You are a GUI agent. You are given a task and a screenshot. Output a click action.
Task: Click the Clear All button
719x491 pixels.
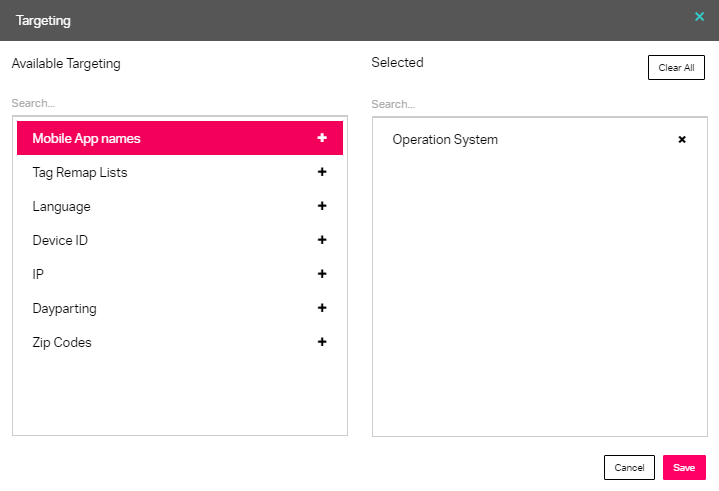tap(676, 67)
